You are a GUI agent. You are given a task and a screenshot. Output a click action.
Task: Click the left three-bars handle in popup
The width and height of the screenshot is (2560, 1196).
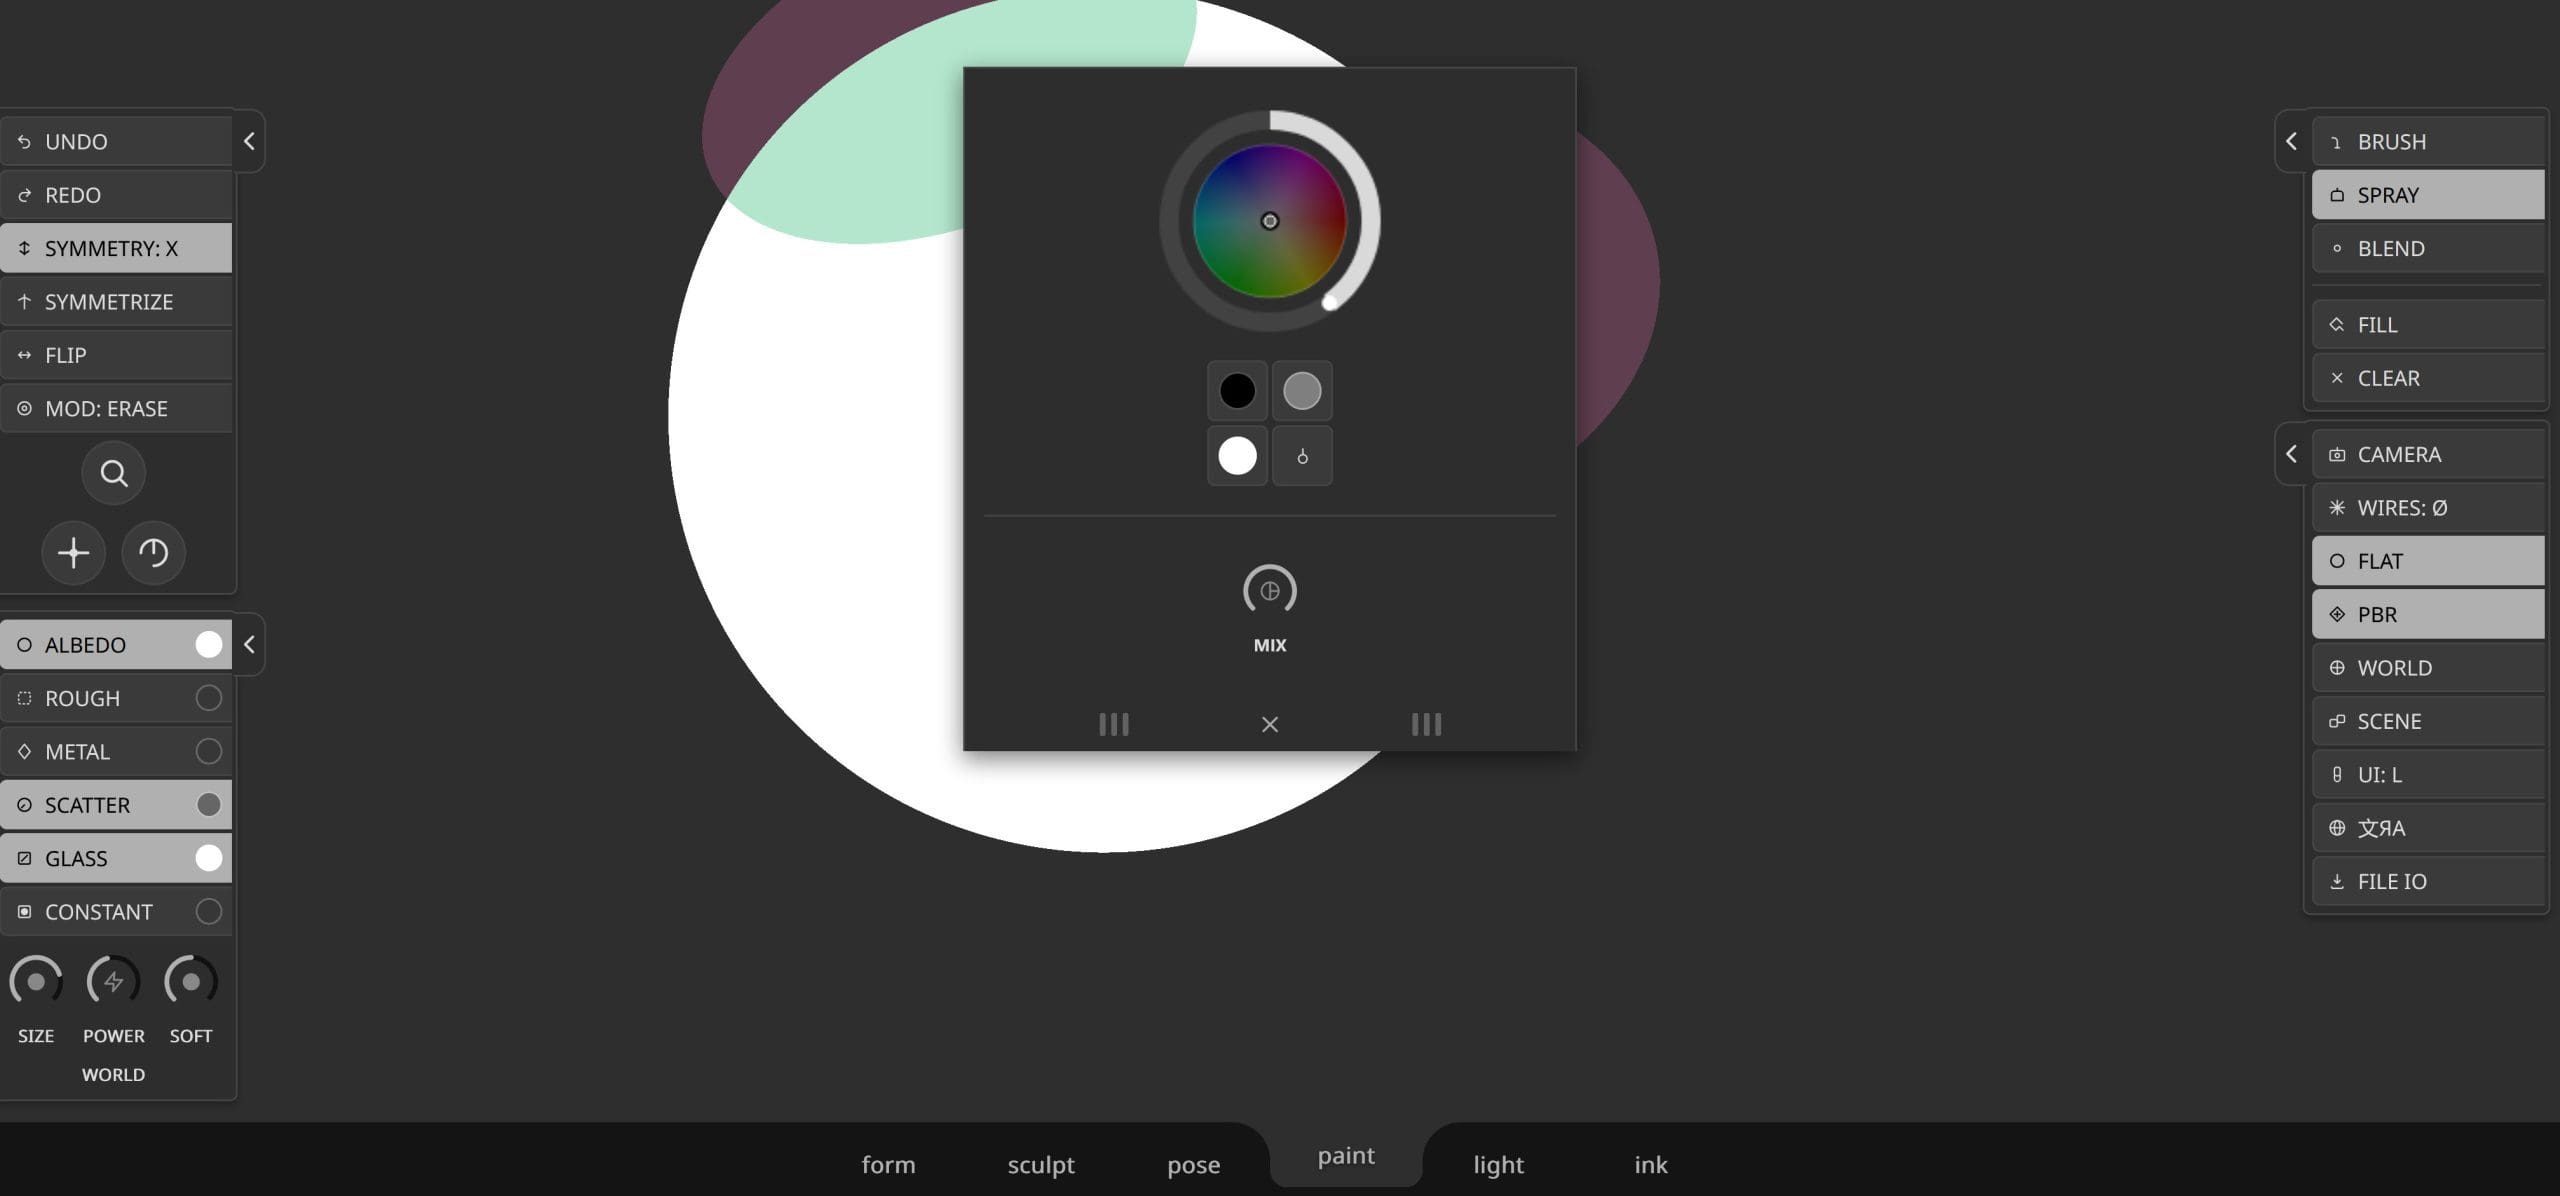[1114, 724]
